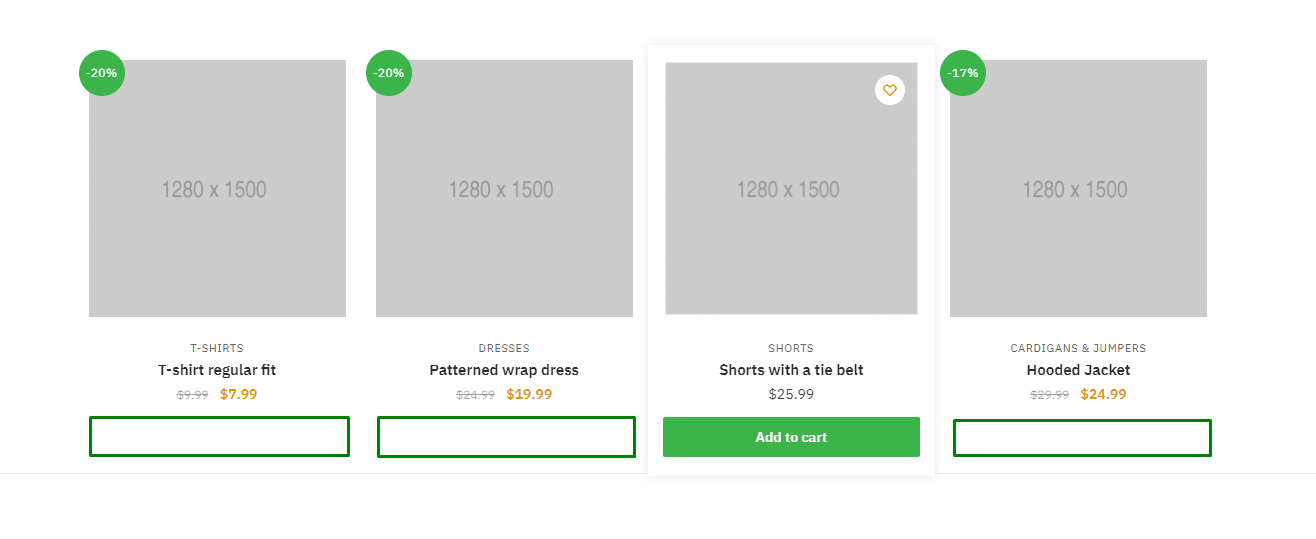Screen dimensions: 1316x539
Task: Add Shorts with a tie belt to wishlist
Action: [x=890, y=90]
